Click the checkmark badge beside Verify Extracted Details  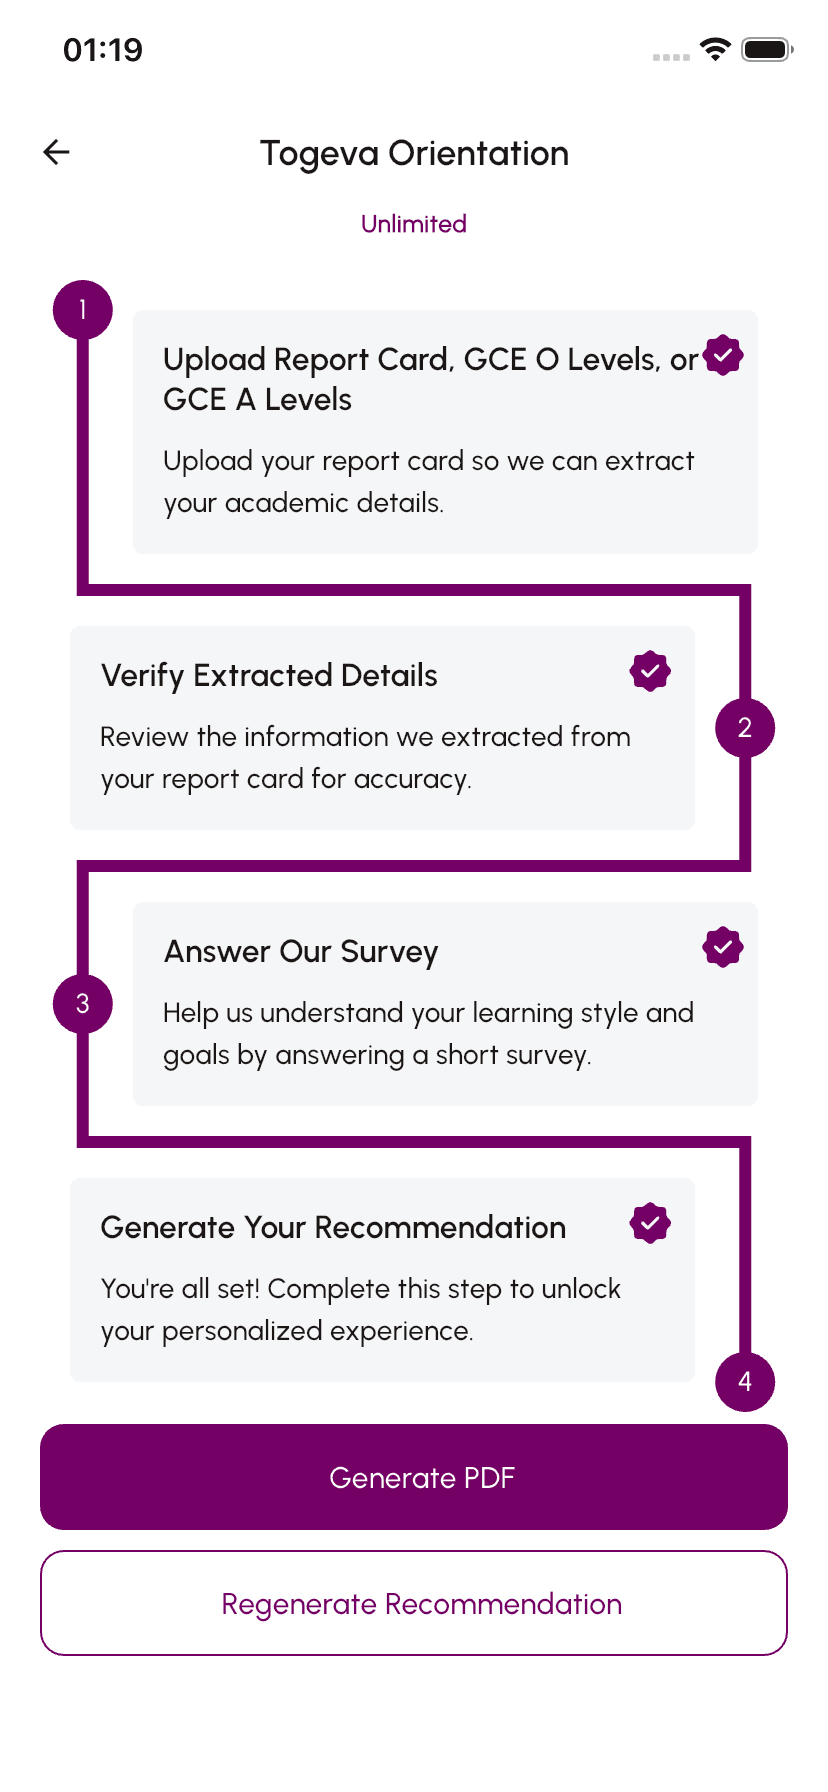(650, 671)
